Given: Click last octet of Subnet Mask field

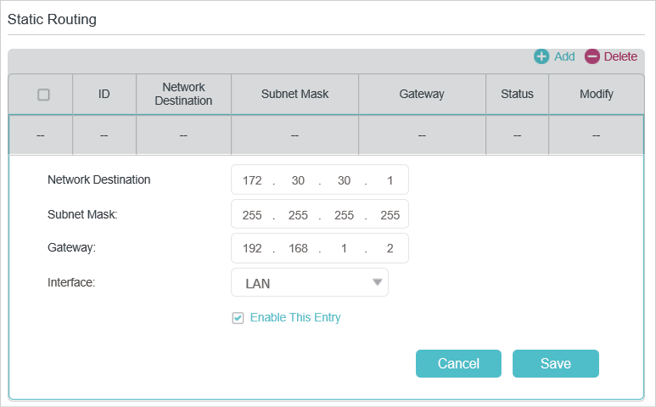Looking at the screenshot, I should tap(390, 215).
